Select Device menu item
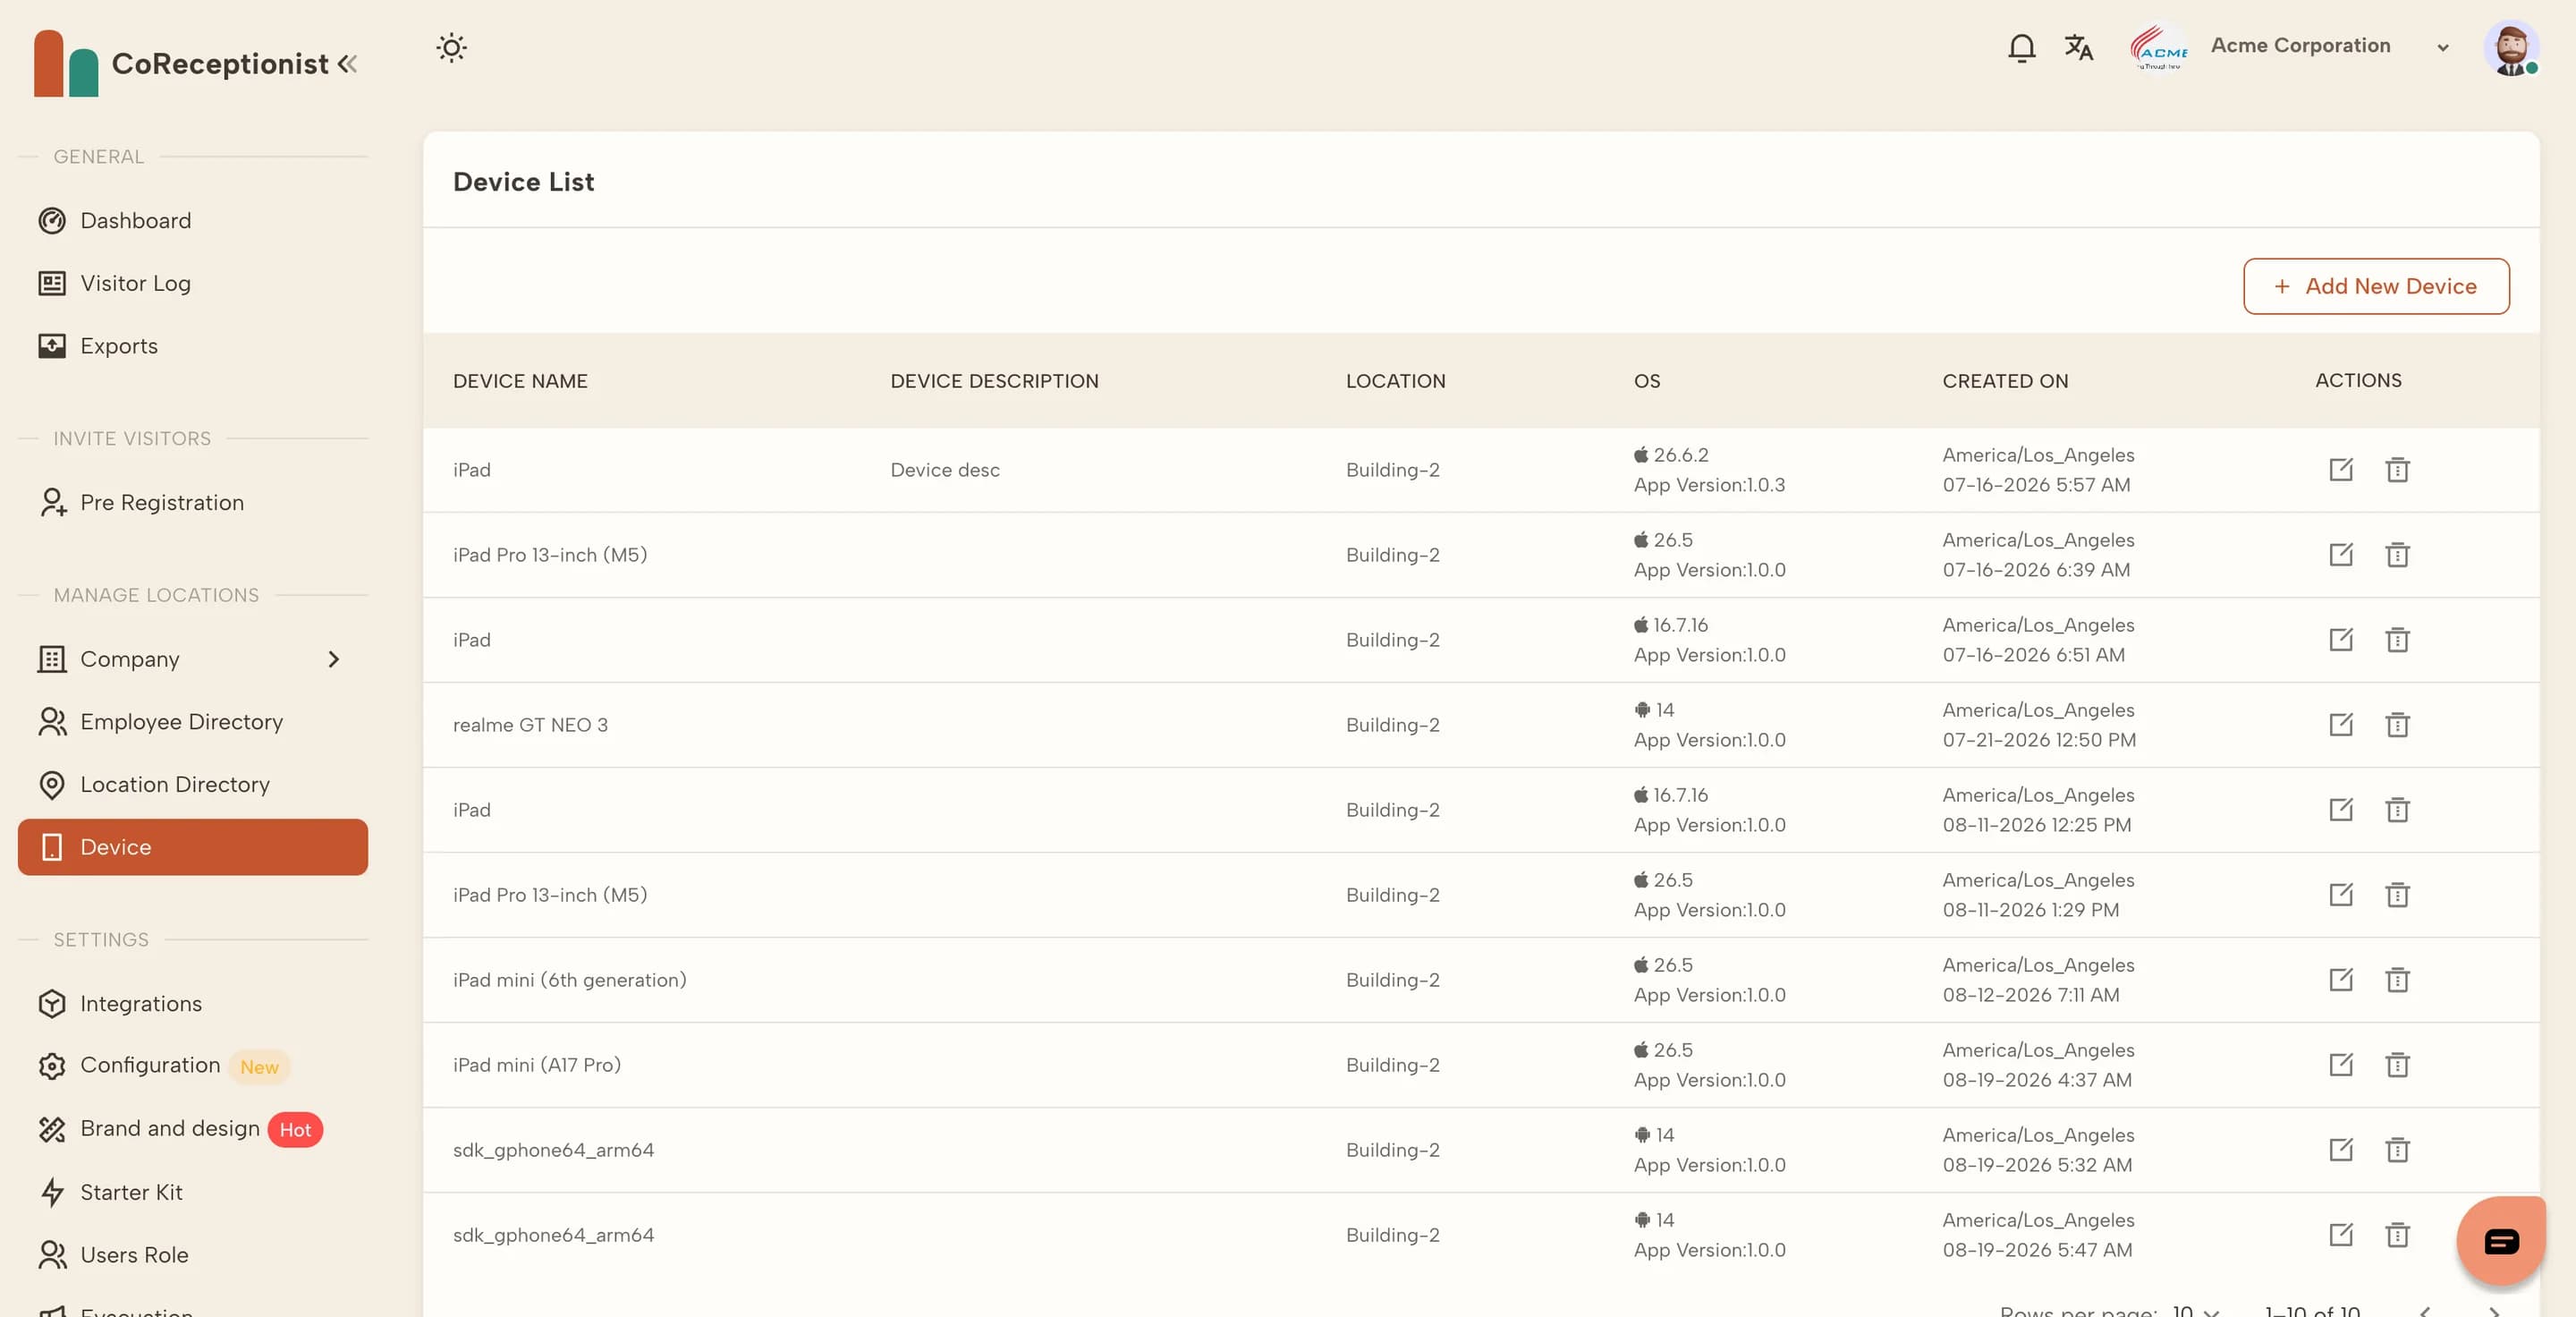Screen dimensions: 2576x1317 point(193,847)
